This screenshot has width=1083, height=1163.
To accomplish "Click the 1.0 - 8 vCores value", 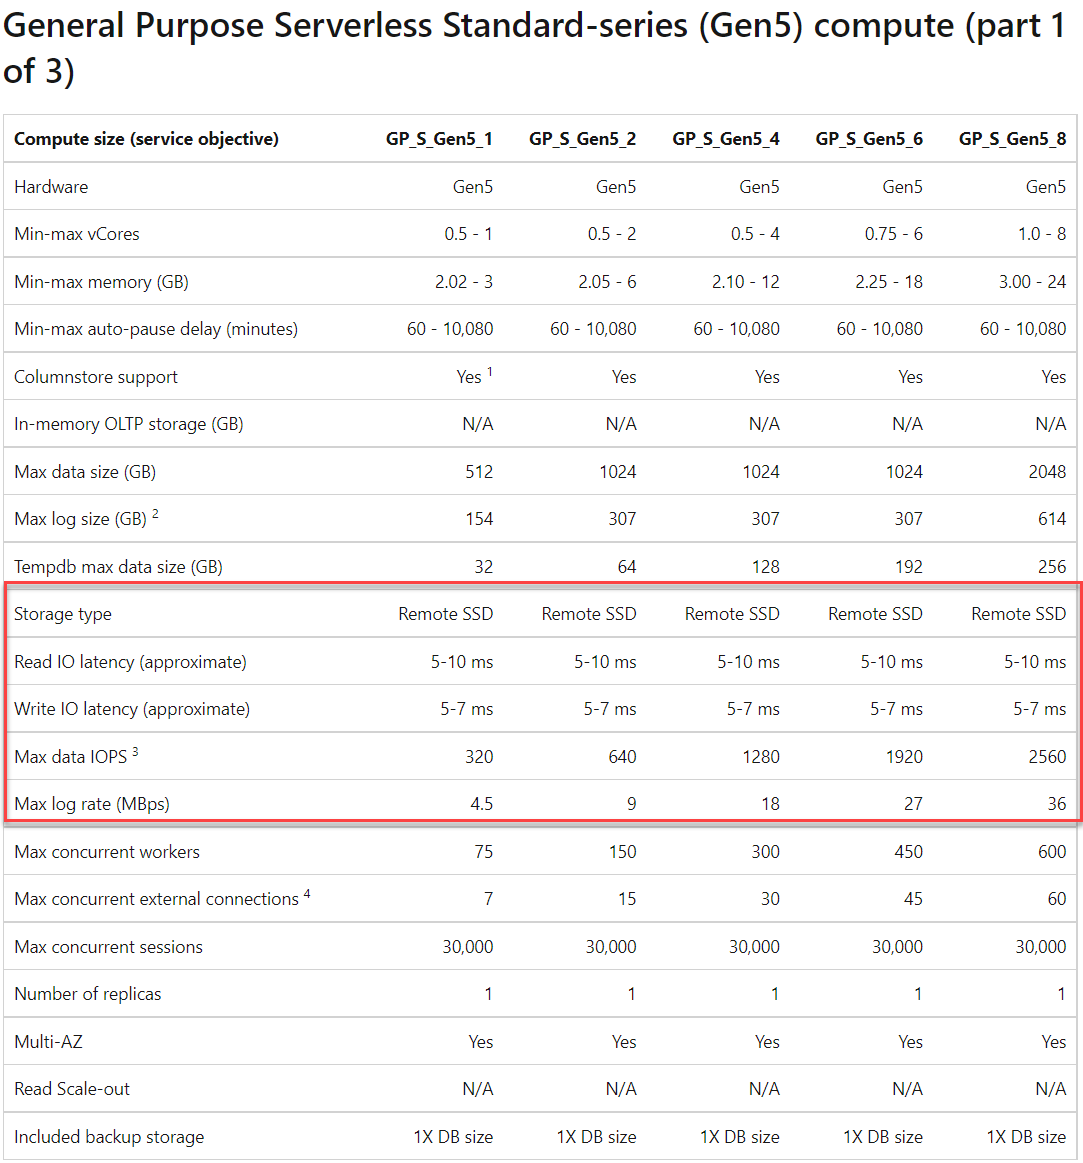I will [x=1041, y=234].
